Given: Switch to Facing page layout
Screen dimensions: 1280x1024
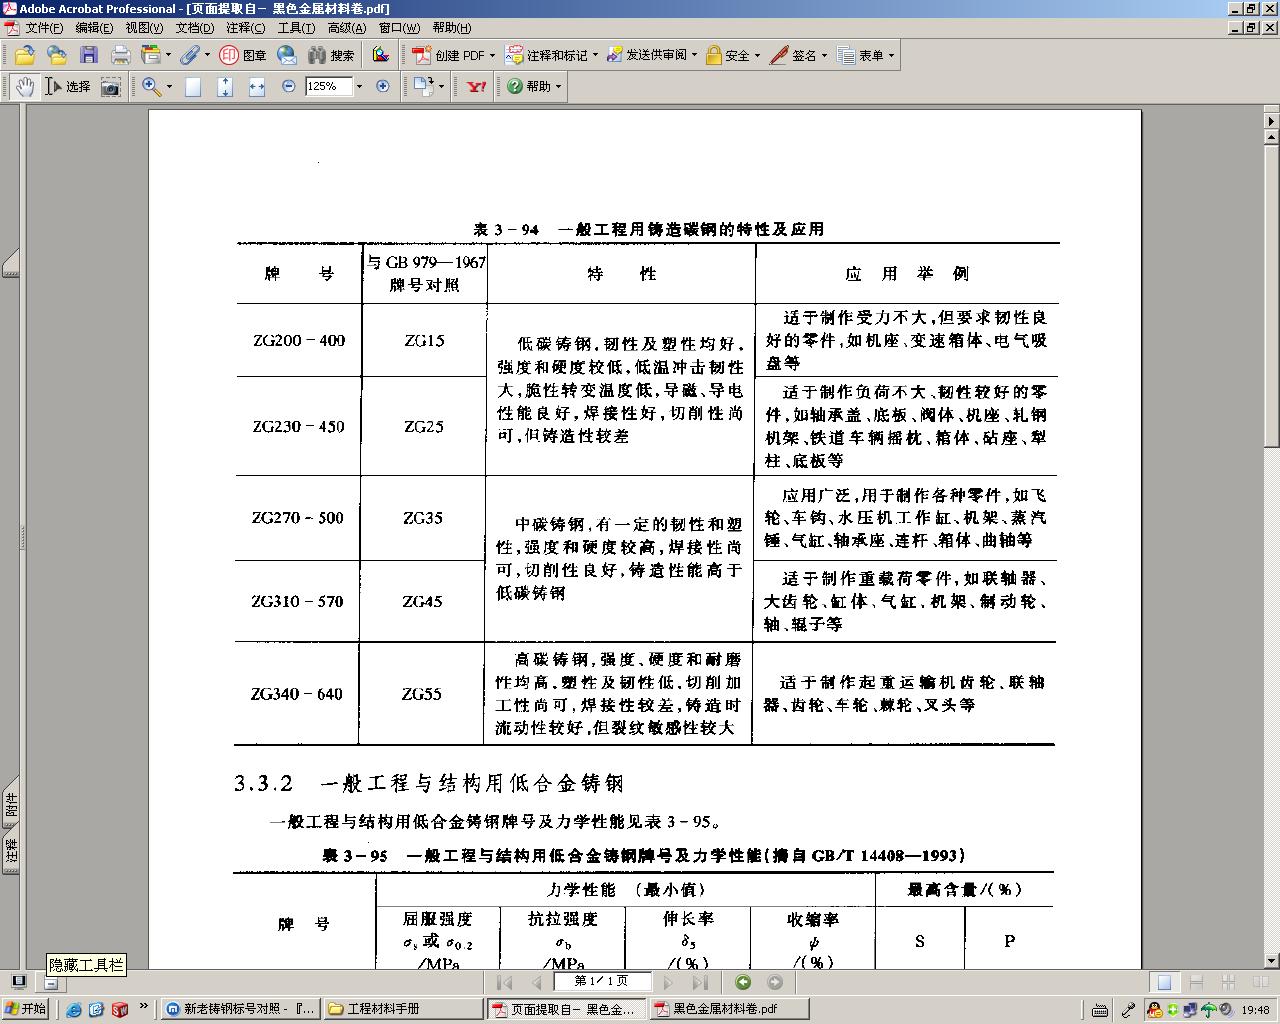Looking at the screenshot, I should 1260,982.
